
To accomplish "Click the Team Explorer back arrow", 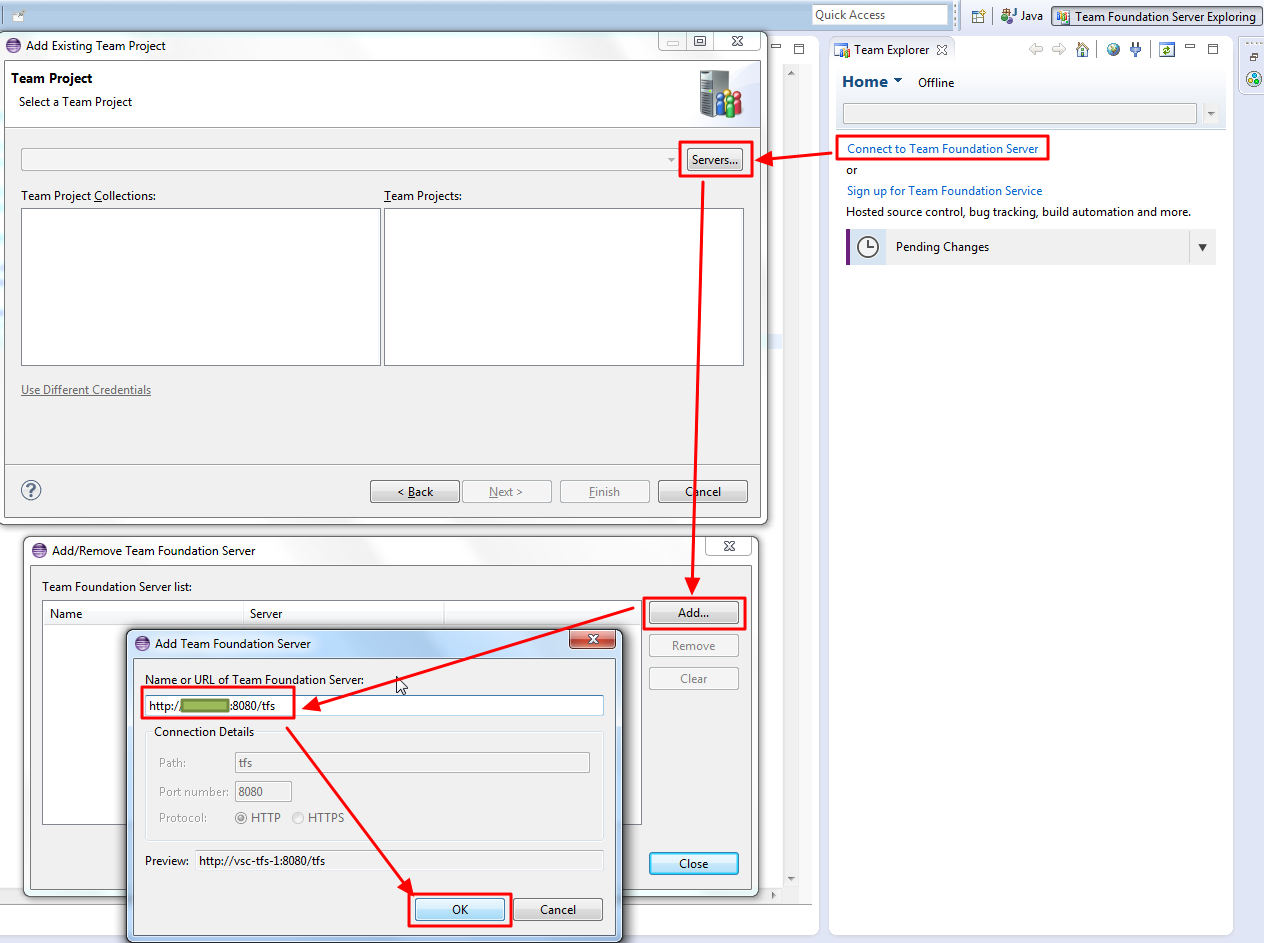I will click(1035, 49).
